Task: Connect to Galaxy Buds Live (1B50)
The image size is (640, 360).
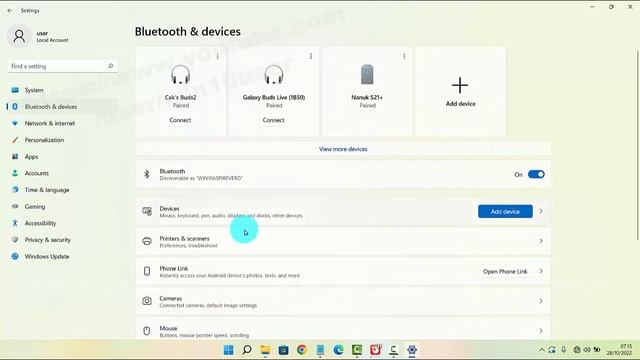Action: pyautogui.click(x=273, y=120)
